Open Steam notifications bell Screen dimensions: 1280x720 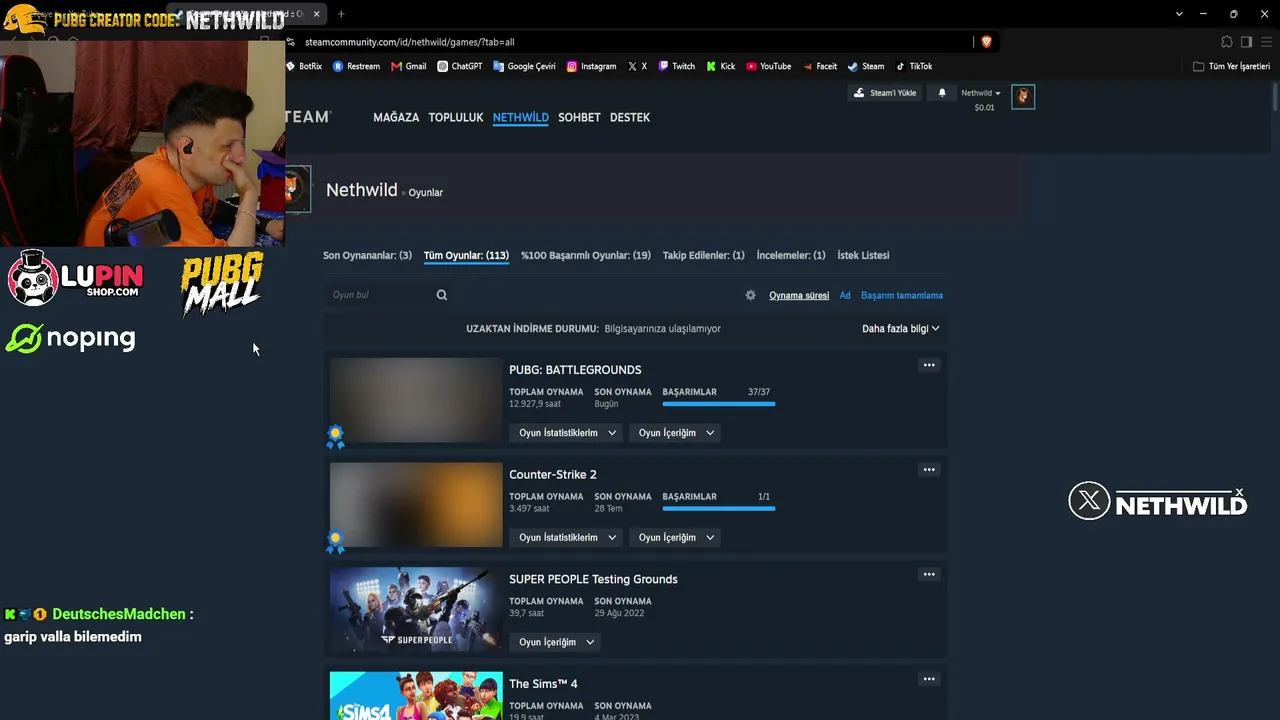tap(942, 93)
